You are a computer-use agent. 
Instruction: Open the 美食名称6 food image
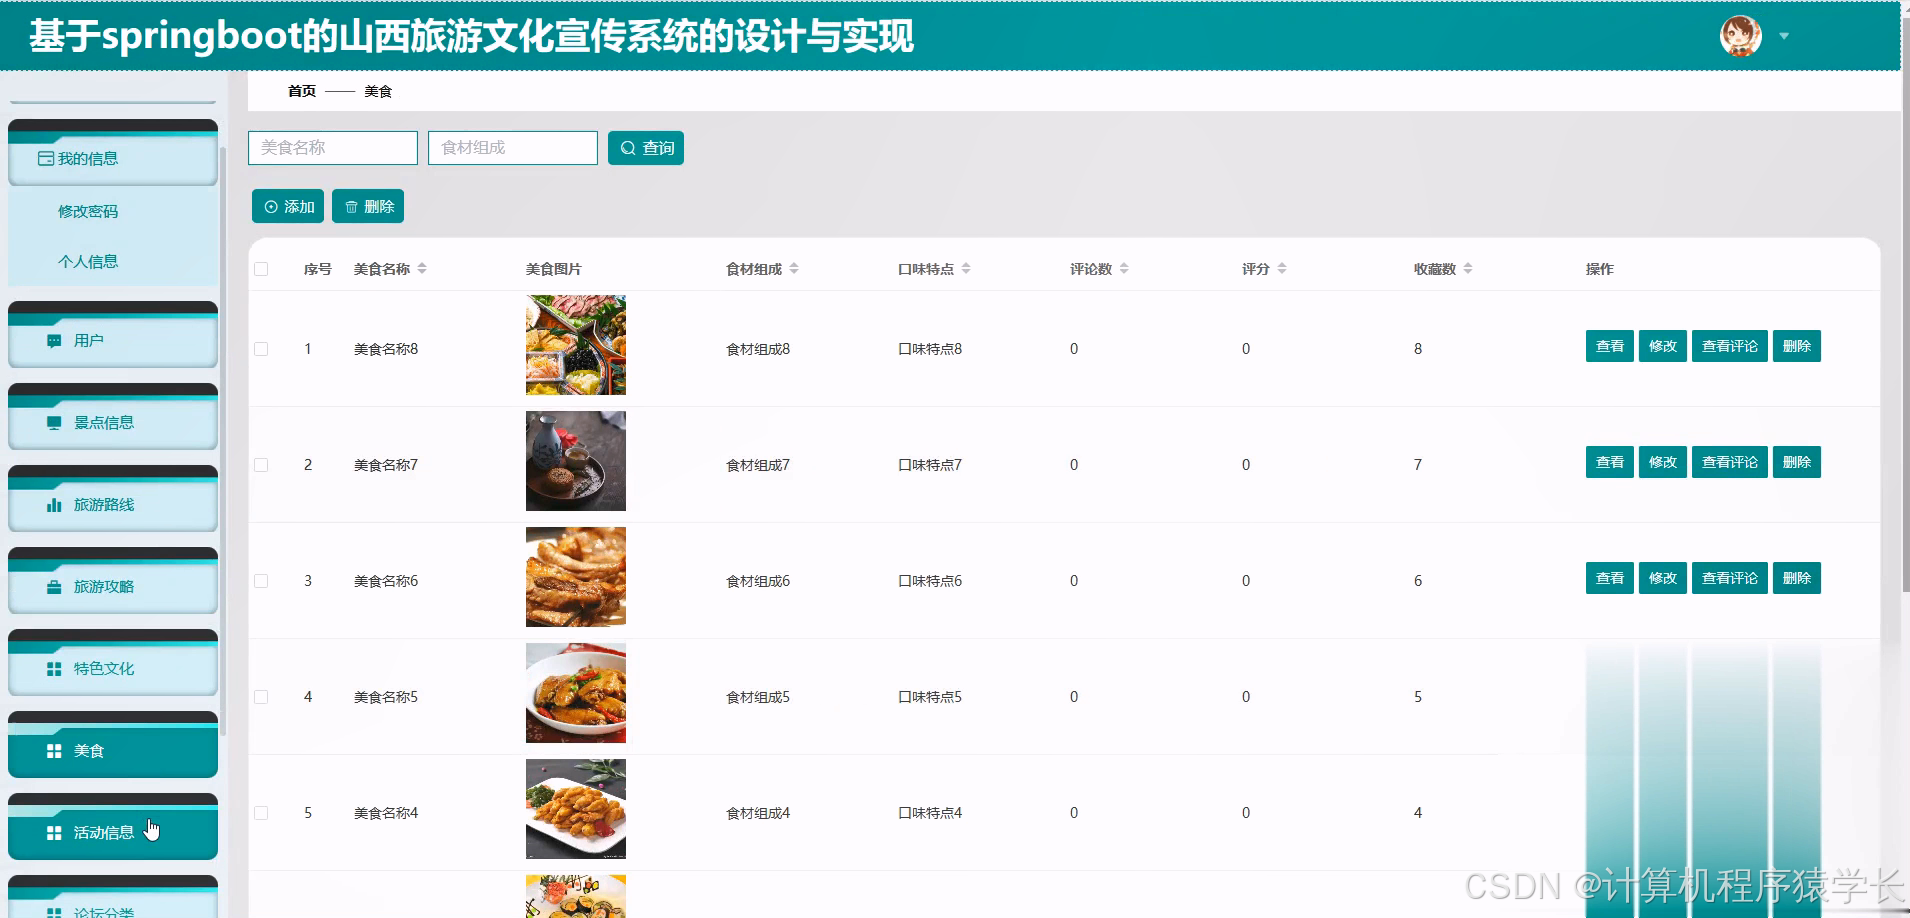(576, 577)
